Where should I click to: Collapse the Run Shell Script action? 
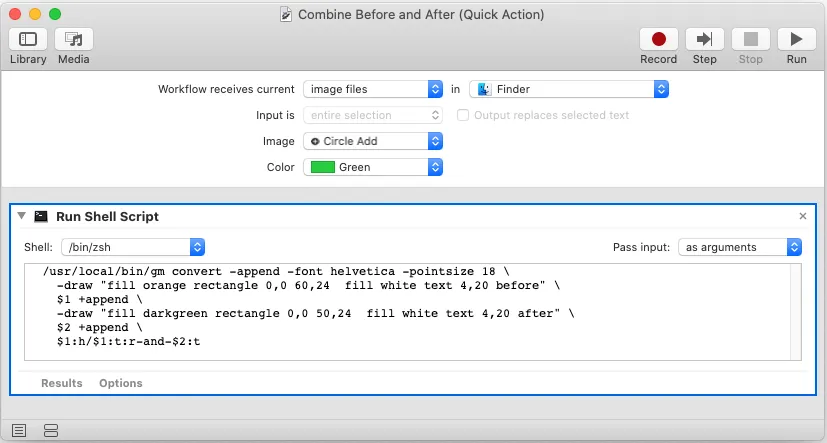tap(22, 216)
